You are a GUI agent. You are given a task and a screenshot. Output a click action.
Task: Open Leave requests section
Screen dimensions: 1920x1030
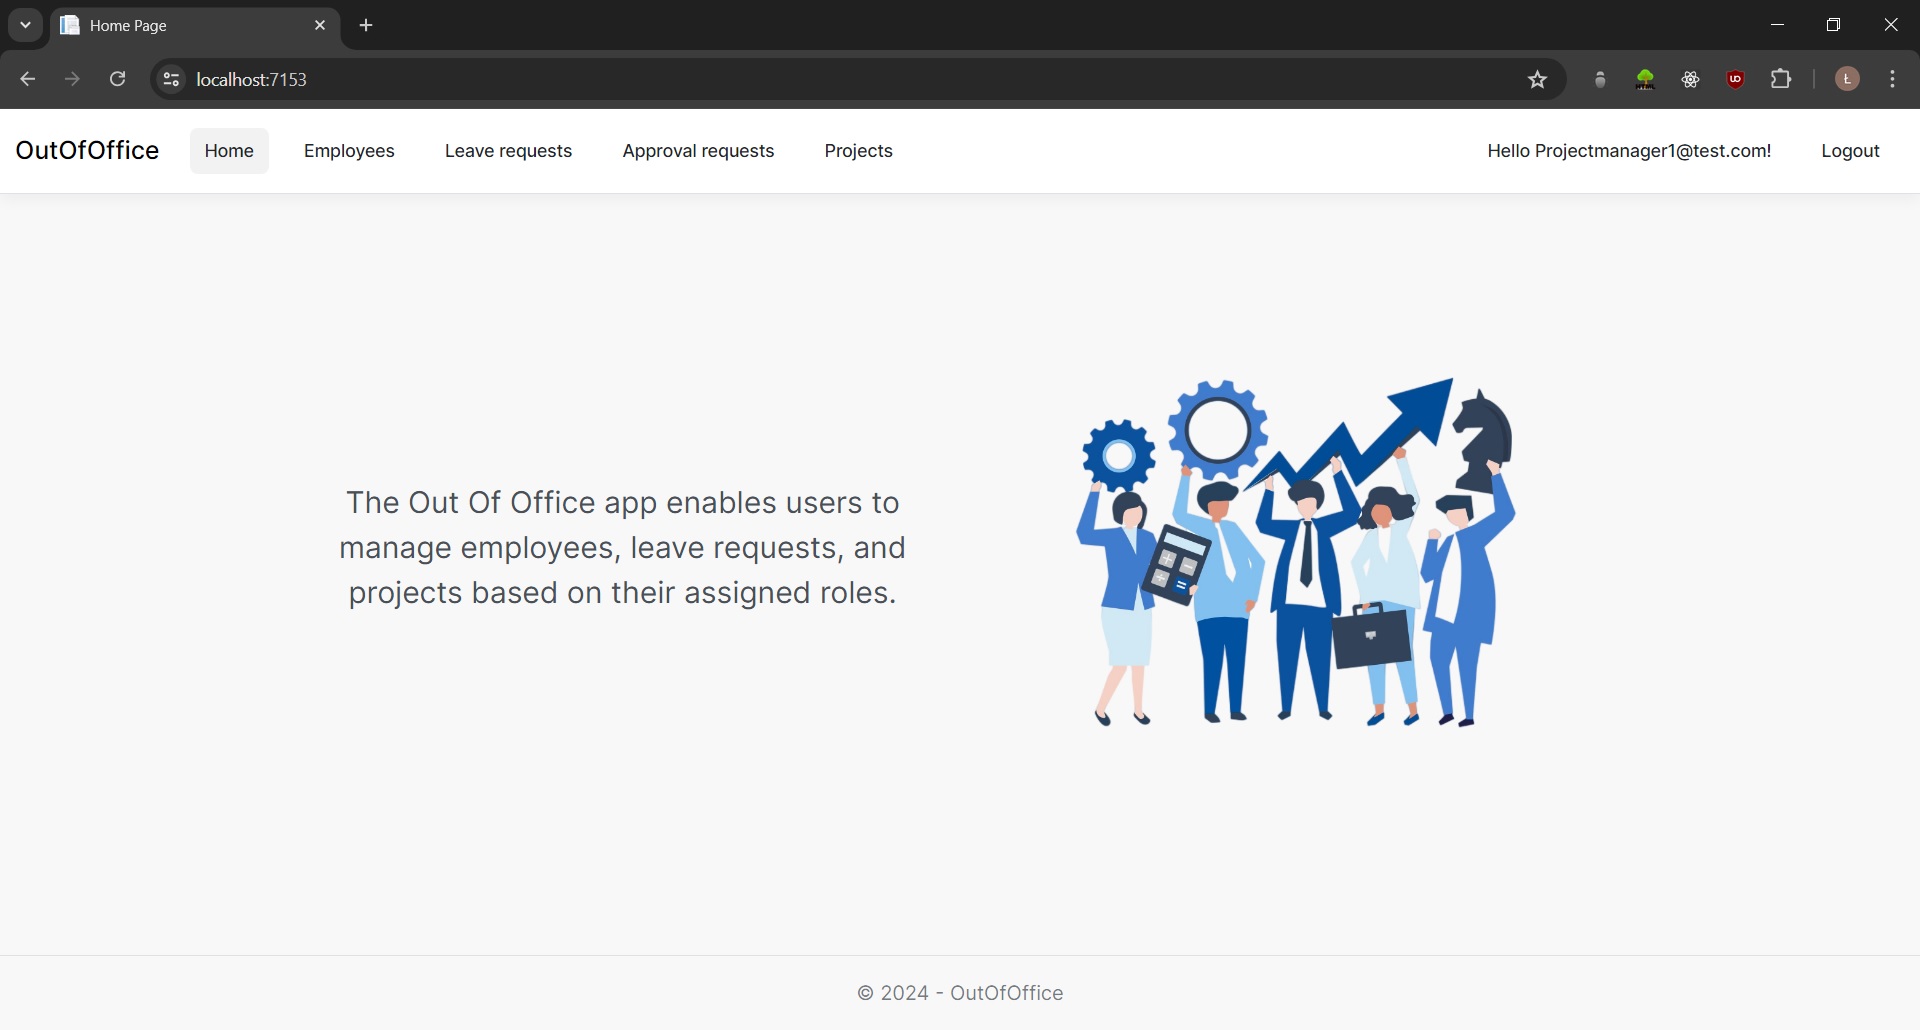point(507,151)
